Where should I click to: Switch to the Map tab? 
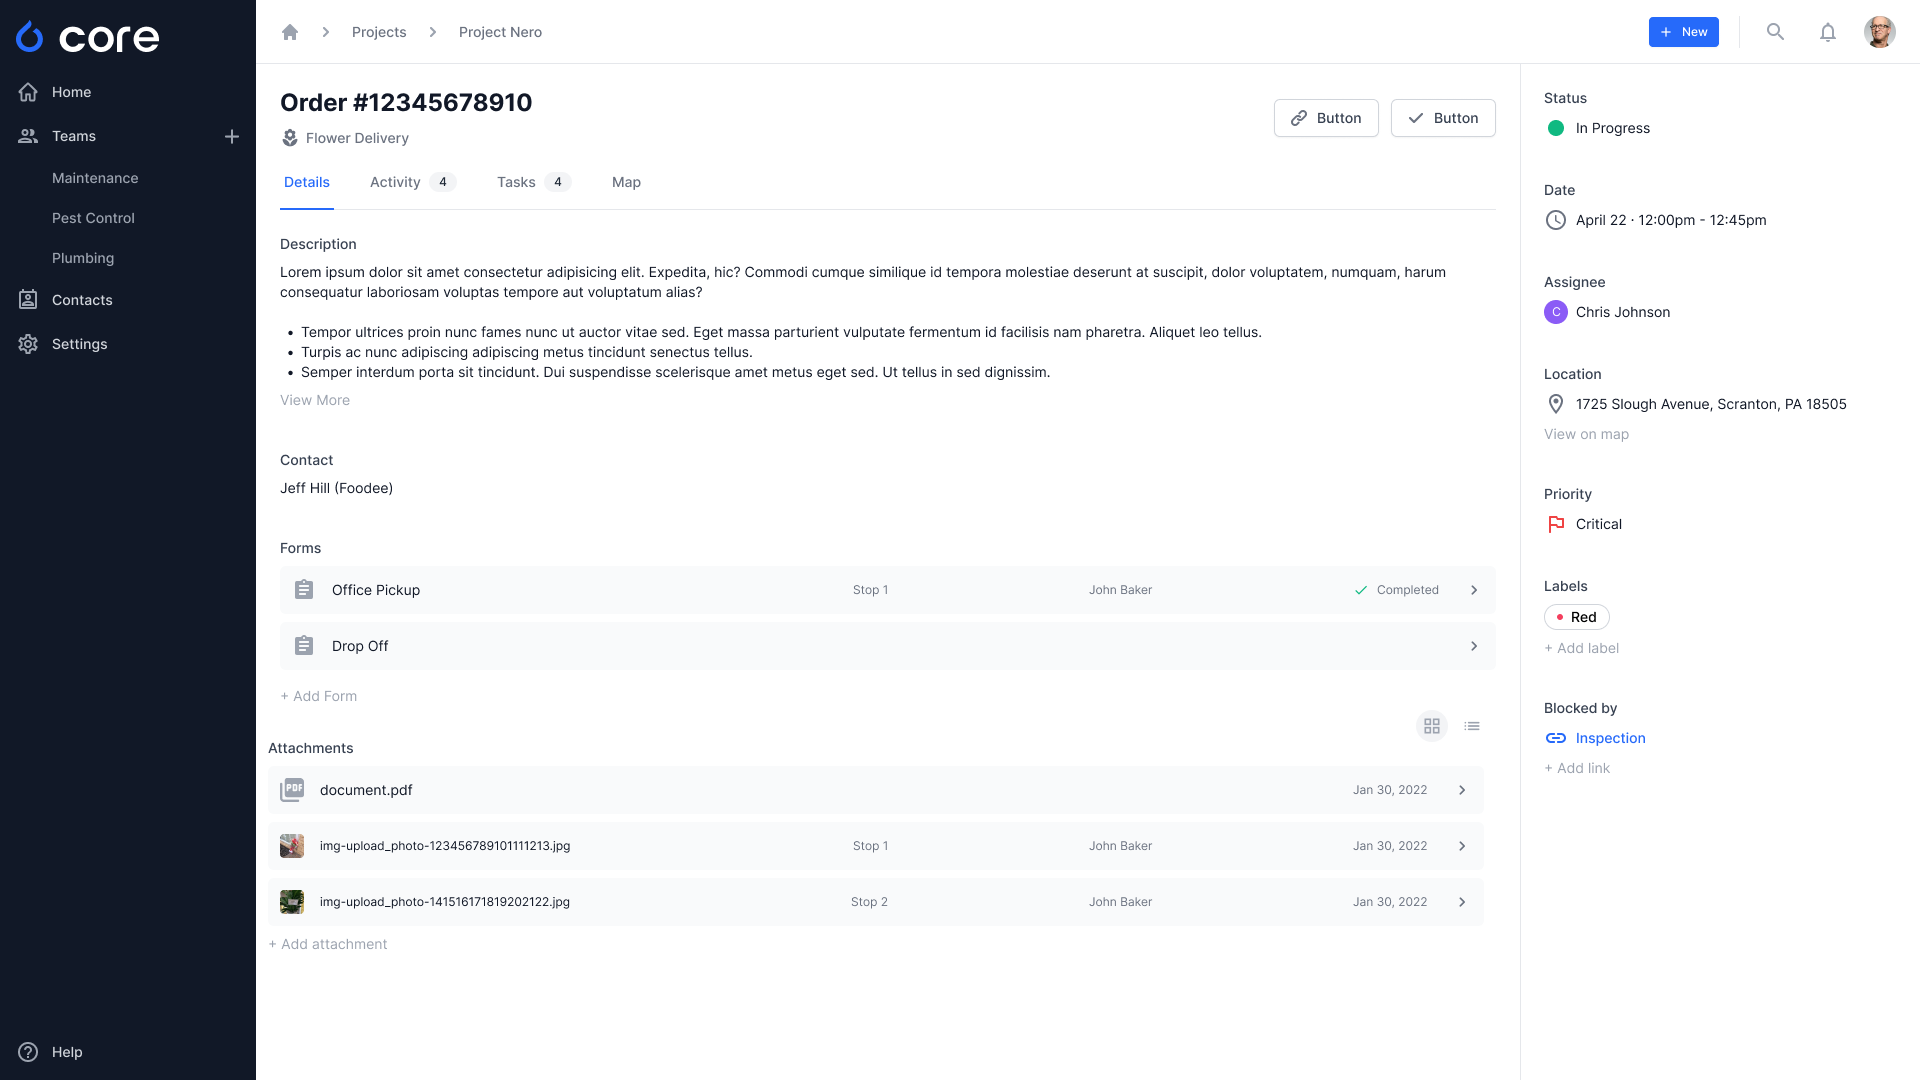click(x=626, y=182)
